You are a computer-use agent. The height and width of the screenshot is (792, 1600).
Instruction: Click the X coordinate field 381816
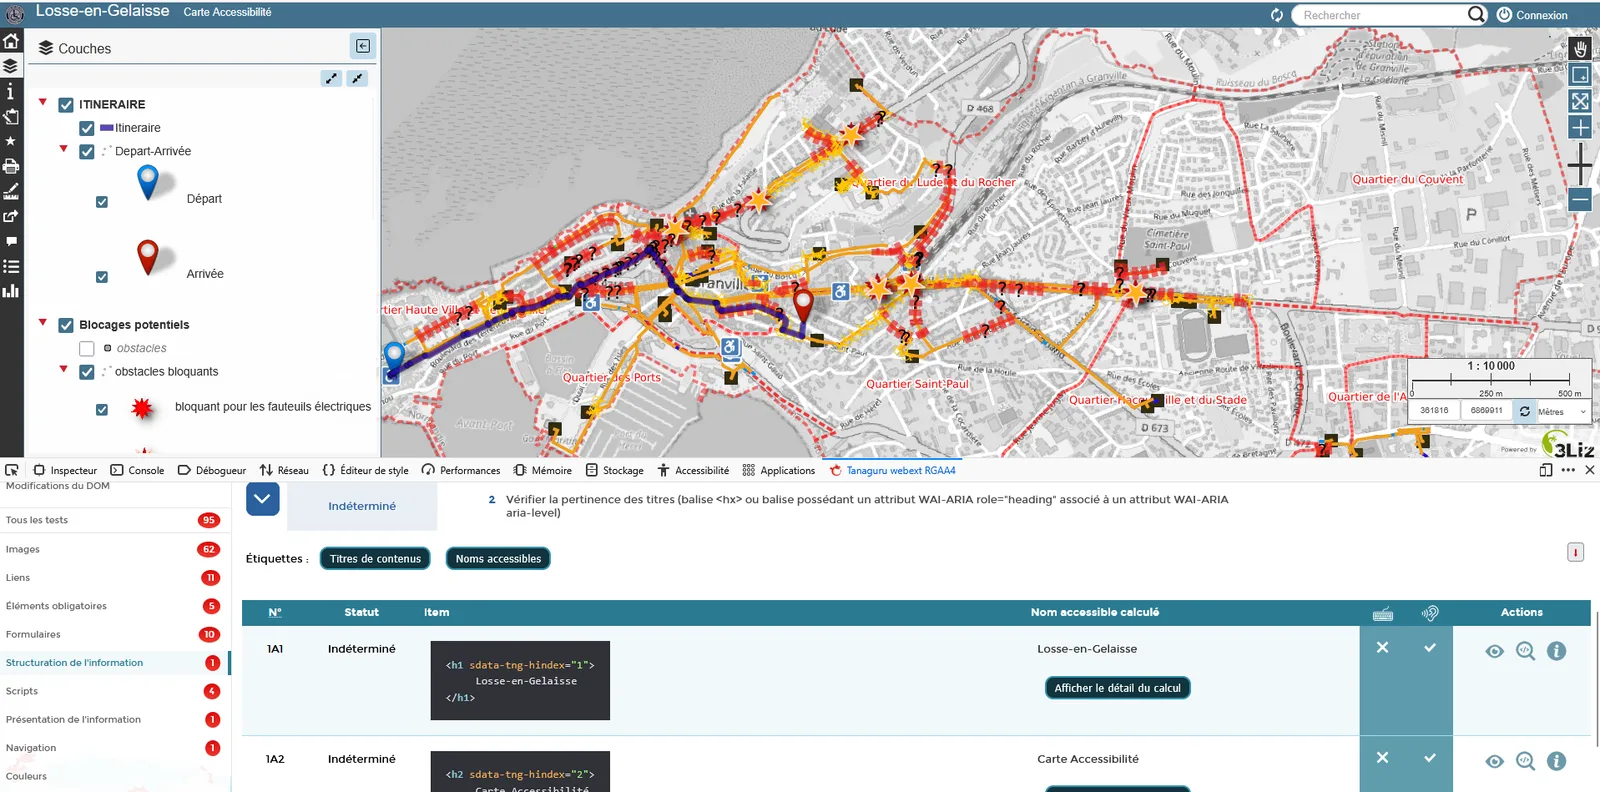click(x=1434, y=411)
